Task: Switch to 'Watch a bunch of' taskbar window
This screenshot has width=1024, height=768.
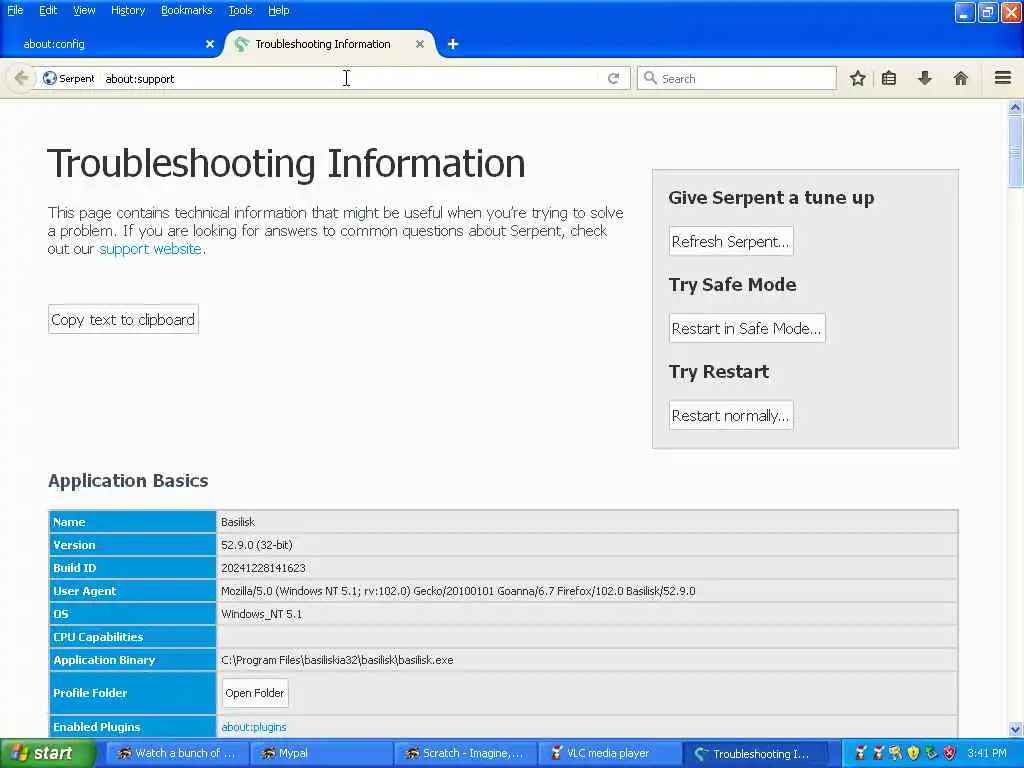Action: pos(177,754)
